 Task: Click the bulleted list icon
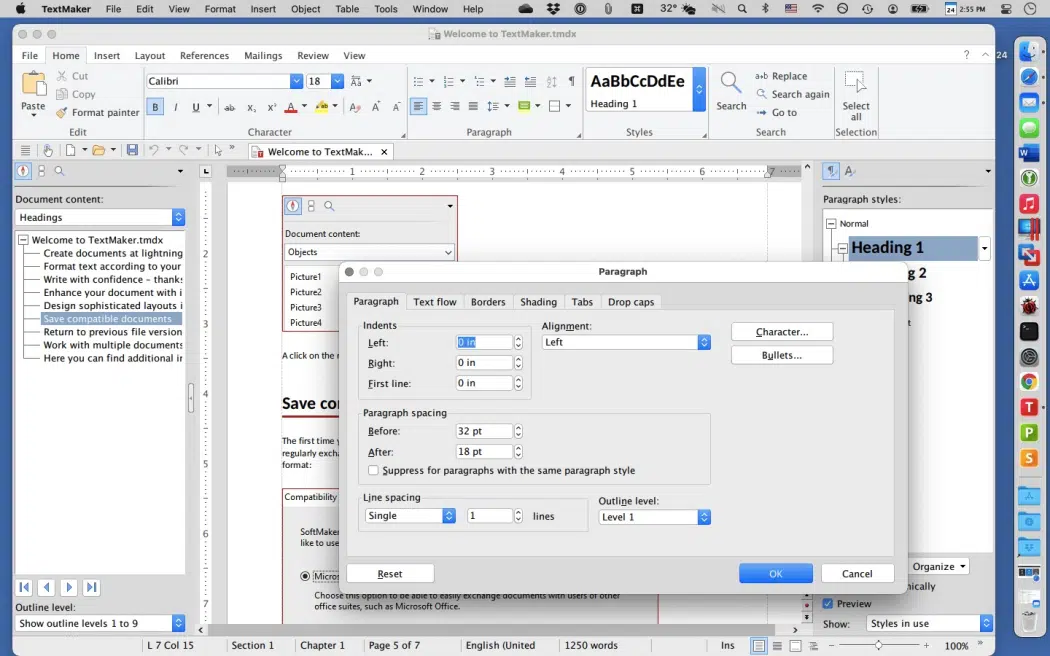(x=419, y=82)
